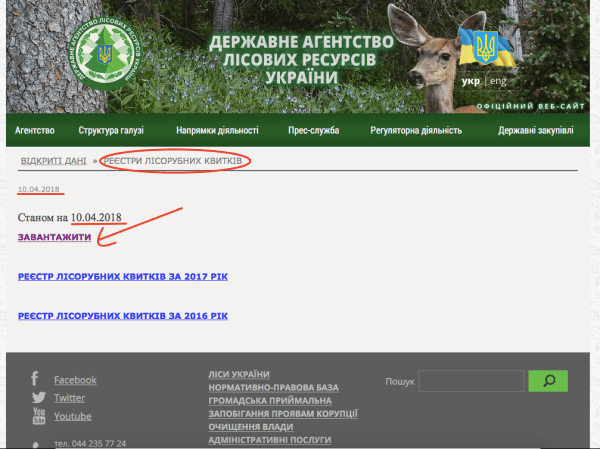Open the 2017 logging tickets registry link
The height and width of the screenshot is (449, 600).
pos(124,276)
